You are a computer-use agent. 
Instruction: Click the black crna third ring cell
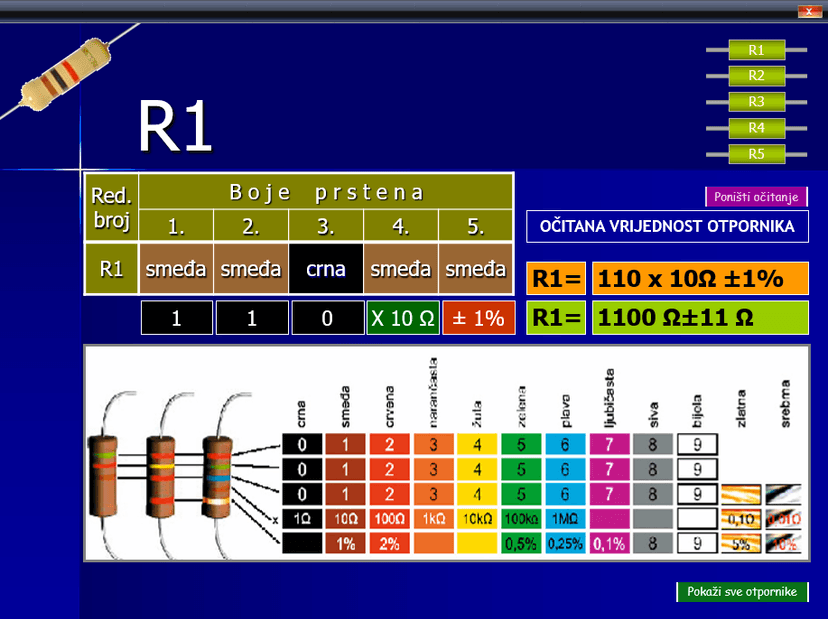326,269
